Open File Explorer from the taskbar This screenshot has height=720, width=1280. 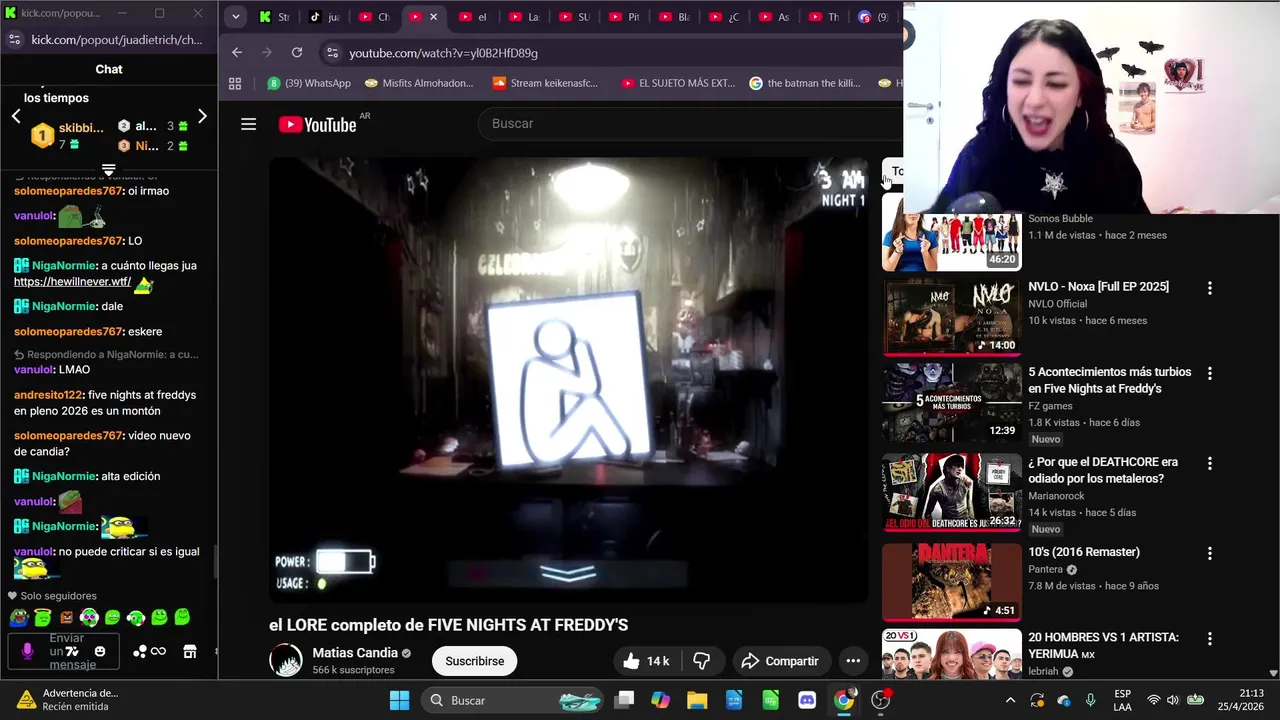(x=697, y=700)
